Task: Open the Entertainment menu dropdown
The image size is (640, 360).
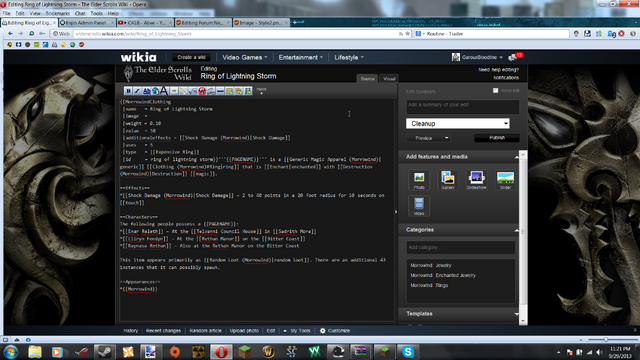Action: pyautogui.click(x=300, y=58)
